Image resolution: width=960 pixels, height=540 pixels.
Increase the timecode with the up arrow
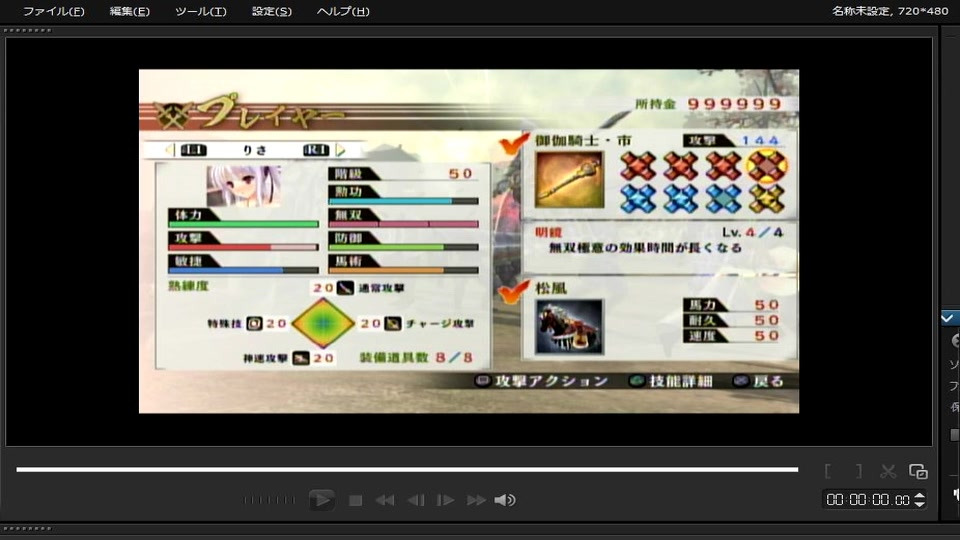tap(919, 495)
